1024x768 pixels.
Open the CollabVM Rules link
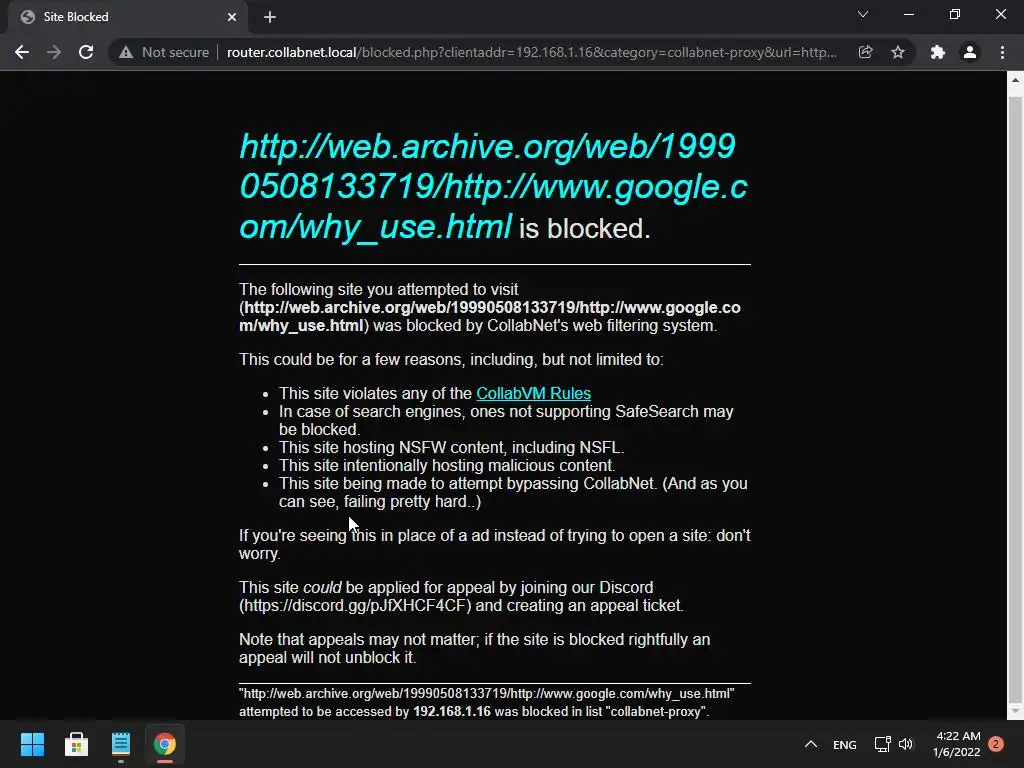pyautogui.click(x=534, y=393)
